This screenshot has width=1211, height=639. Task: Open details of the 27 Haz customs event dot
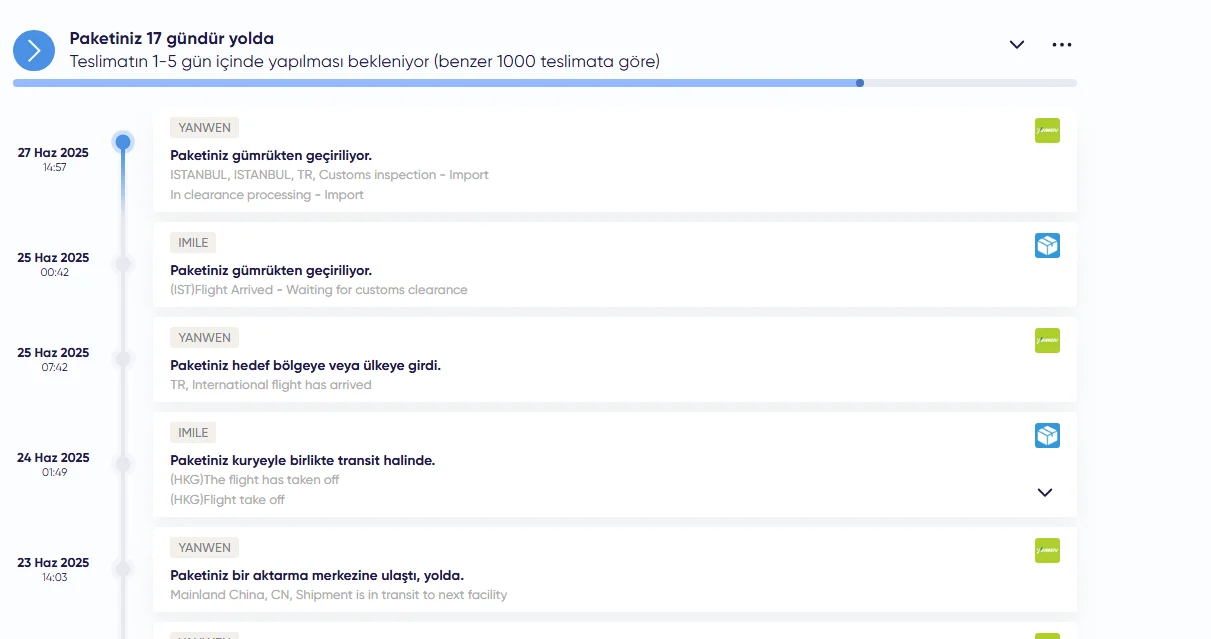tap(122, 142)
